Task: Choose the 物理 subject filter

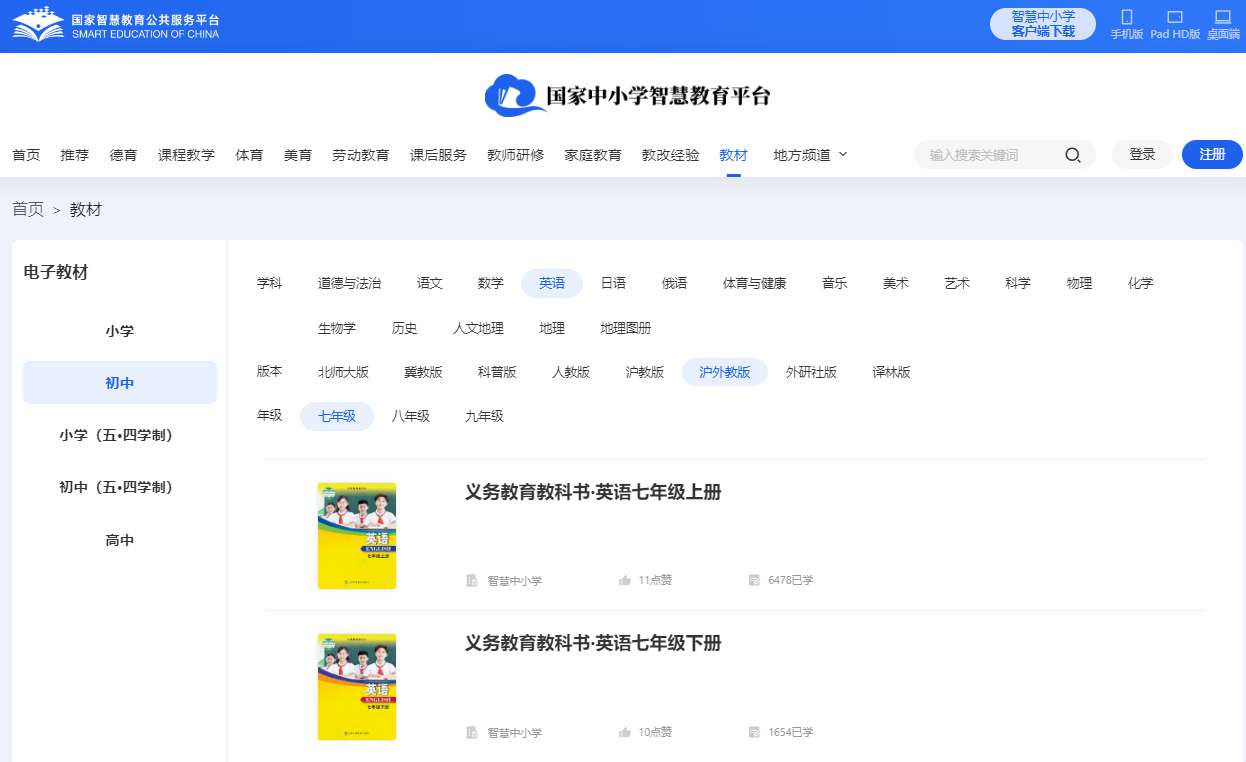Action: coord(1079,283)
